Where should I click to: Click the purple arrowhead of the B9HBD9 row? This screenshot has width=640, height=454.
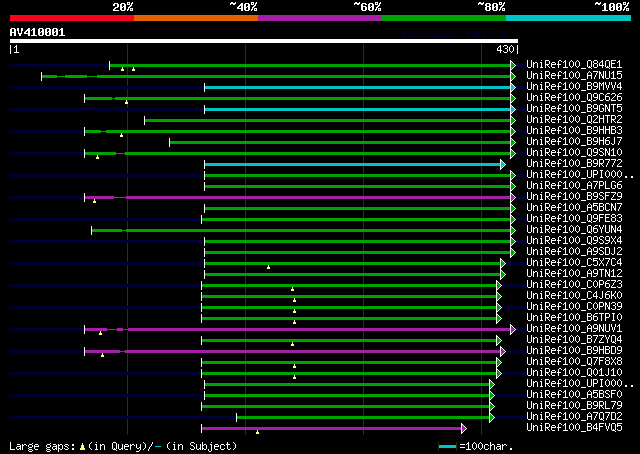click(x=503, y=352)
